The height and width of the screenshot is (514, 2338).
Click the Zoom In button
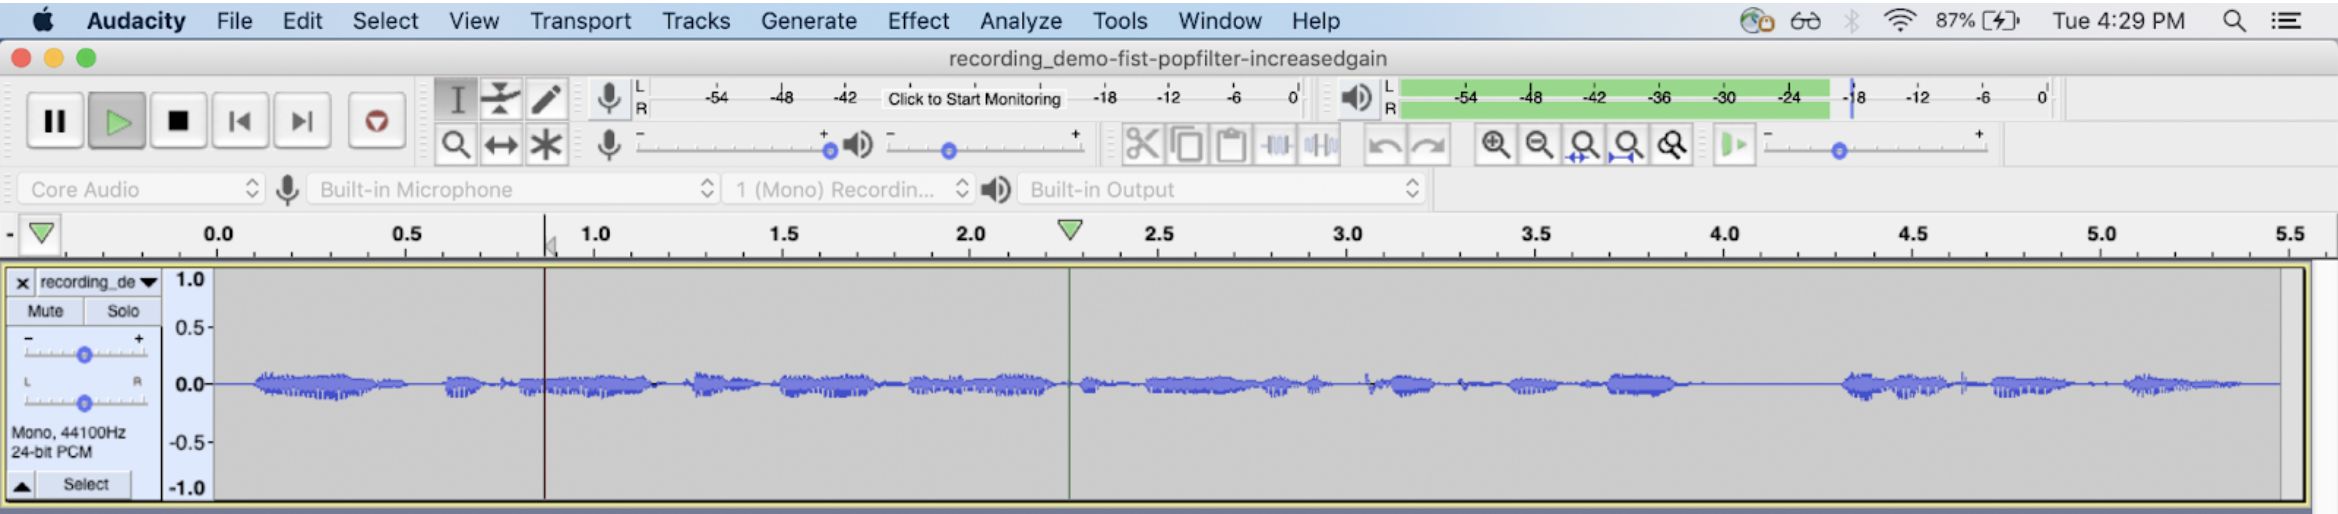click(1495, 145)
